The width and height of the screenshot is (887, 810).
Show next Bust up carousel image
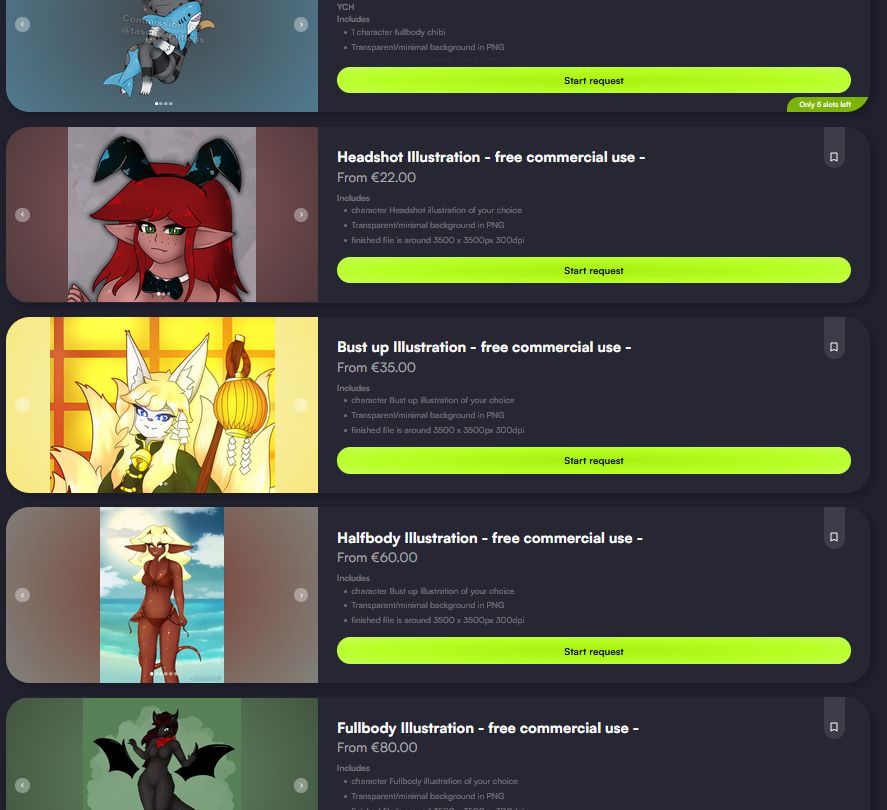coord(301,405)
